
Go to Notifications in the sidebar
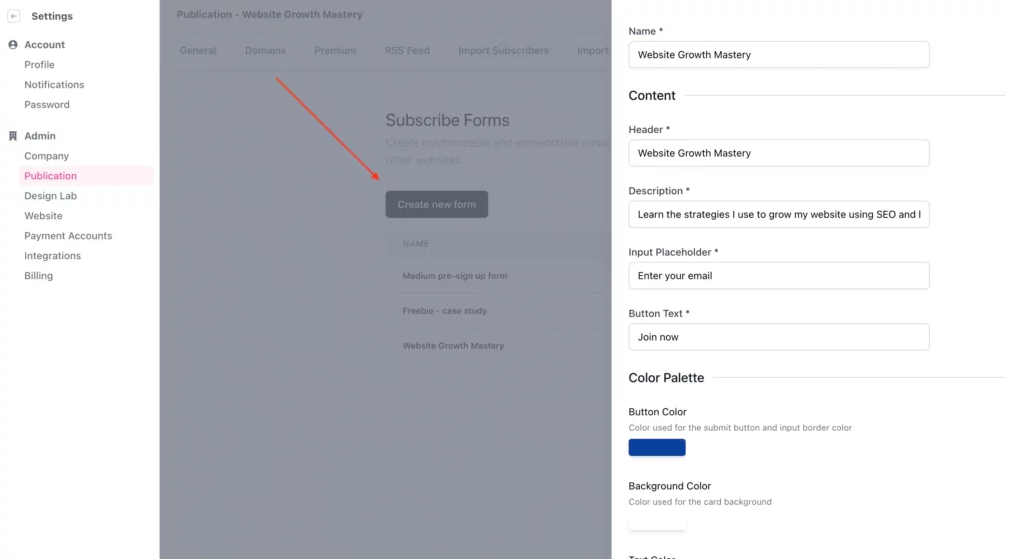(x=54, y=85)
